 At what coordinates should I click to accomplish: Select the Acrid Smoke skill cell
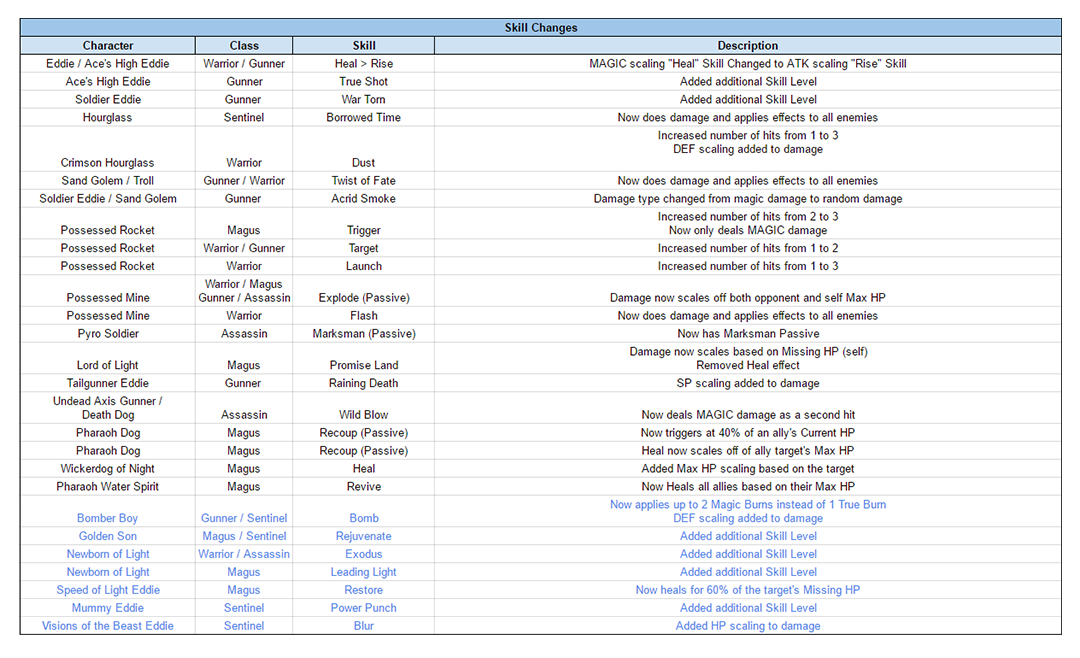click(364, 199)
